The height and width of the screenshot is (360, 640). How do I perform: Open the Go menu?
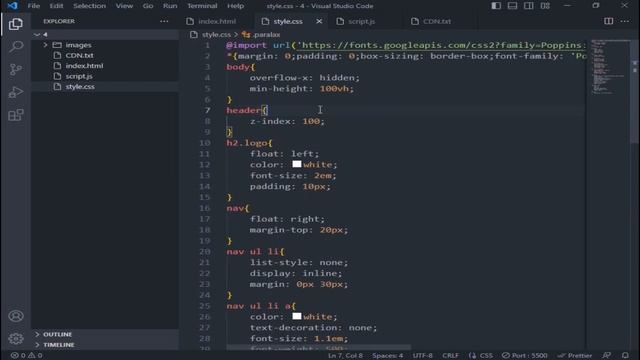pos(148,6)
